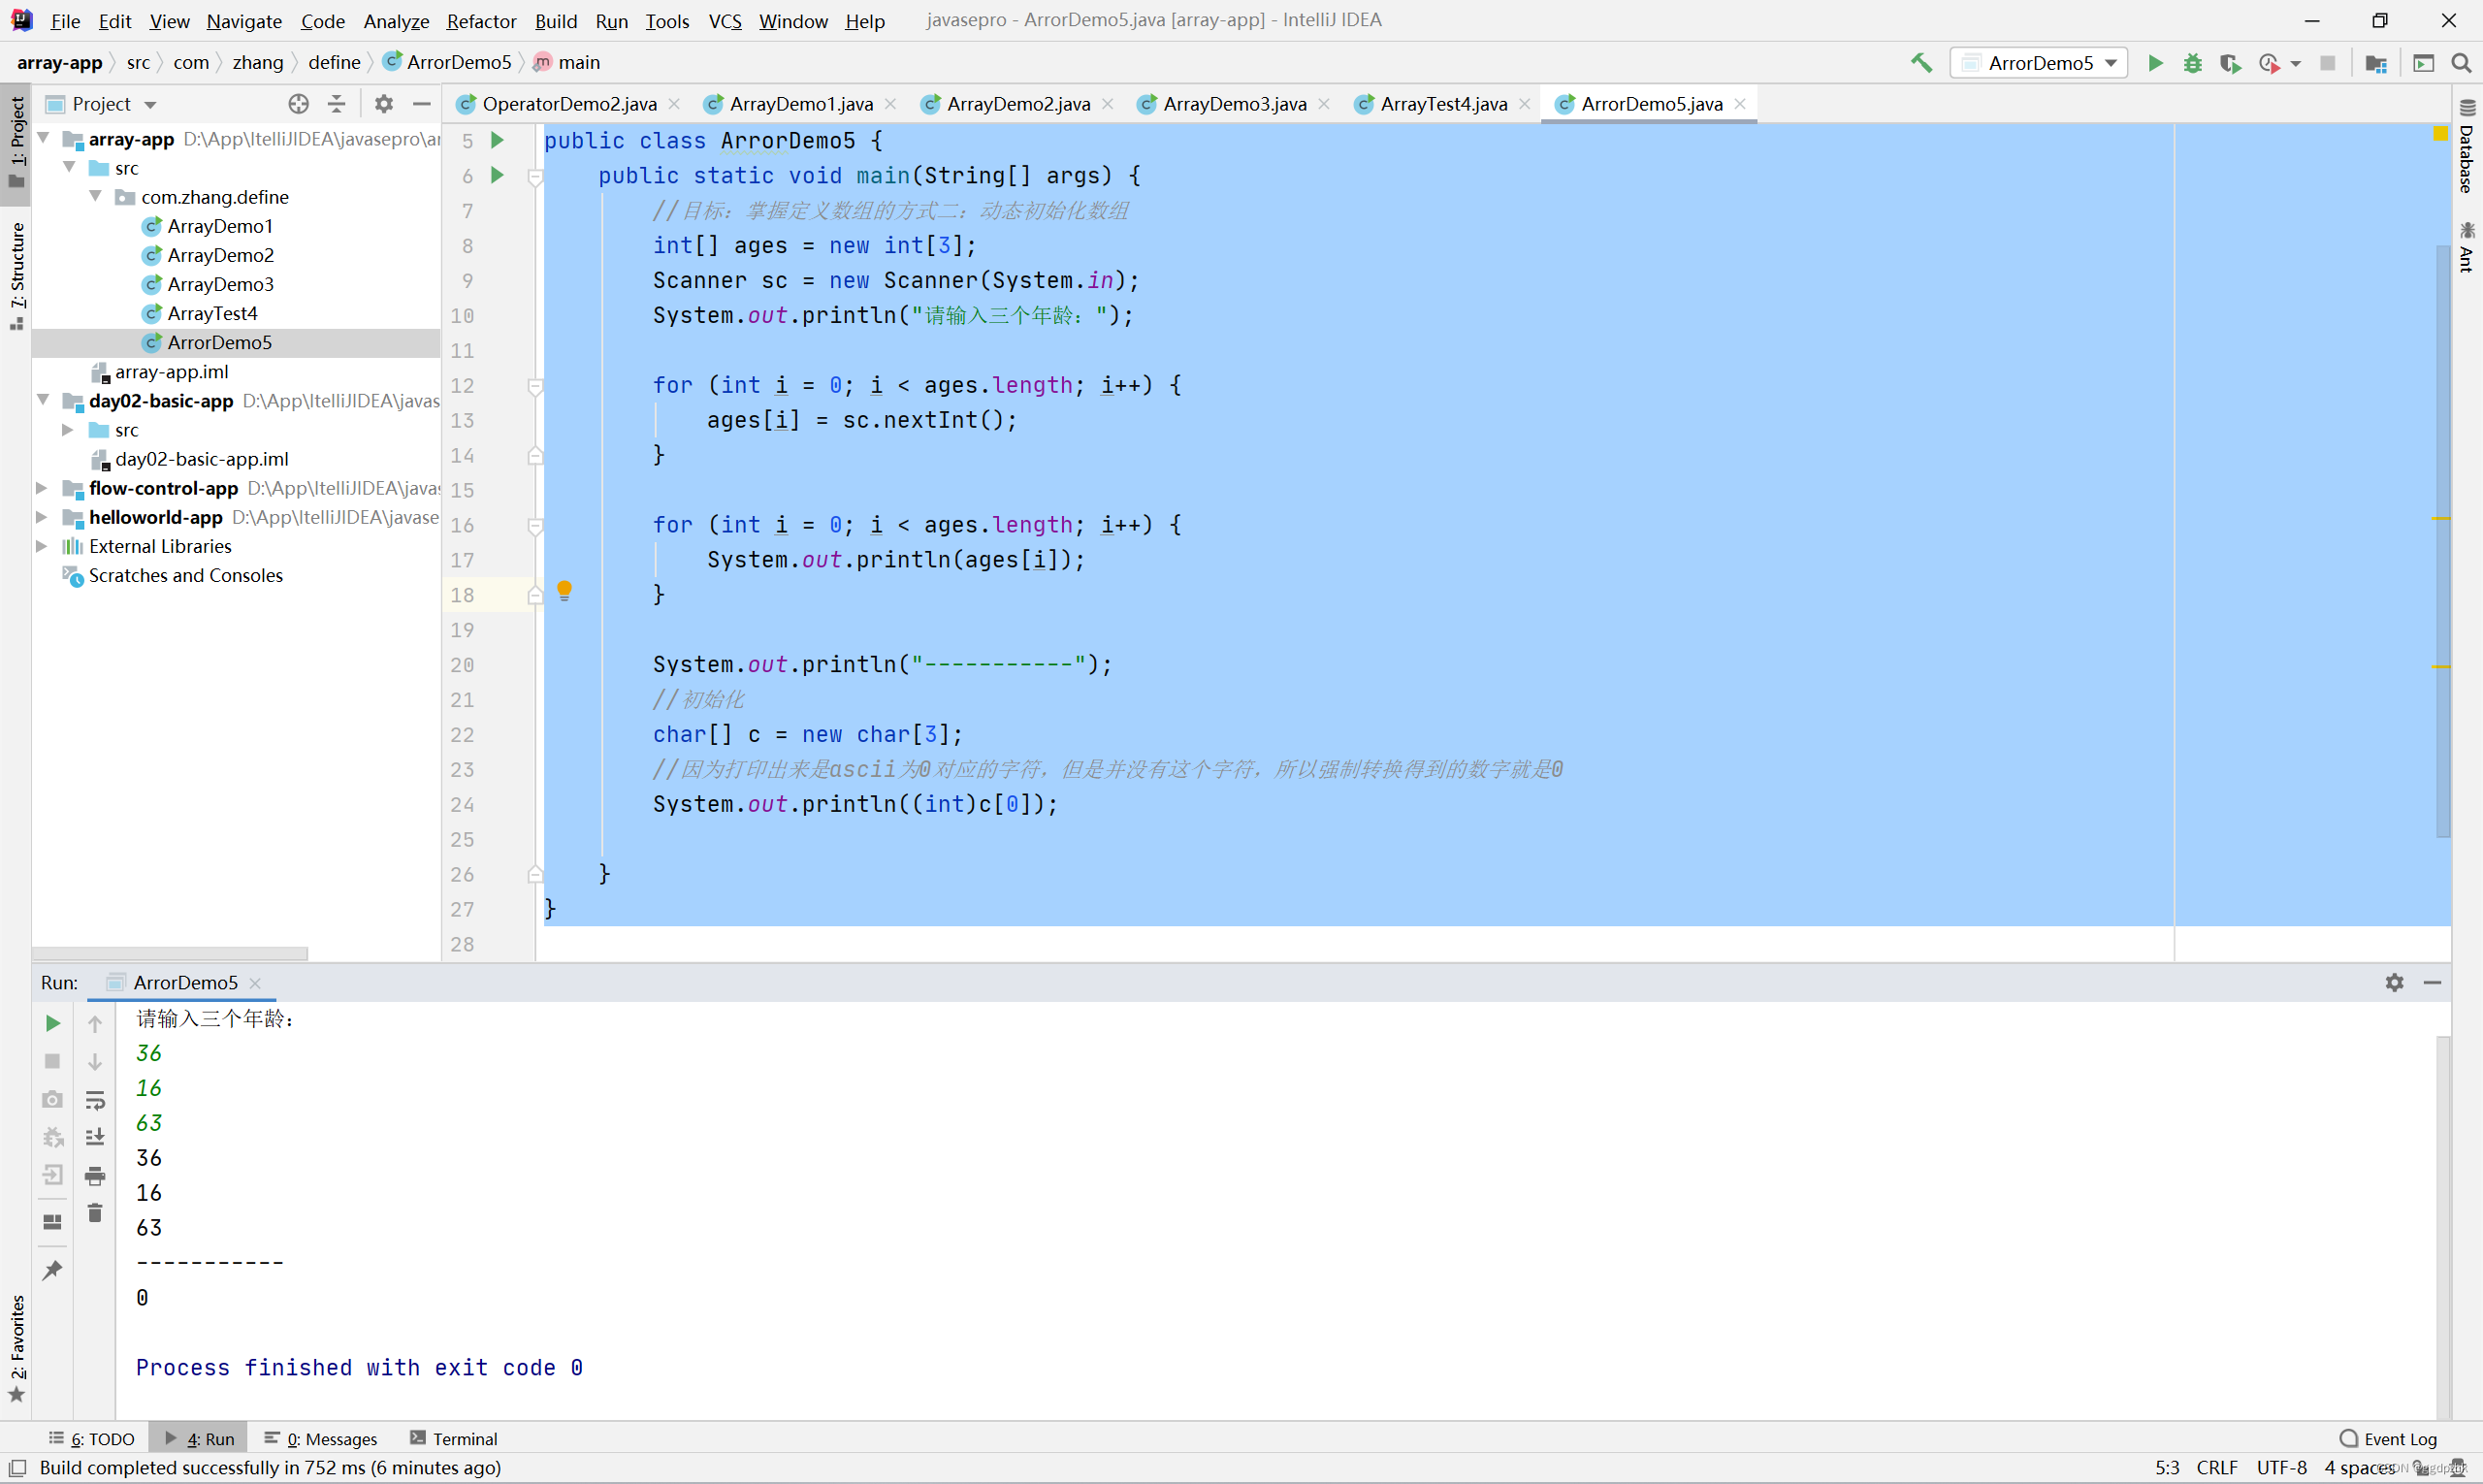The height and width of the screenshot is (1484, 2483).
Task: Hide the Project tool window
Action: [x=422, y=104]
